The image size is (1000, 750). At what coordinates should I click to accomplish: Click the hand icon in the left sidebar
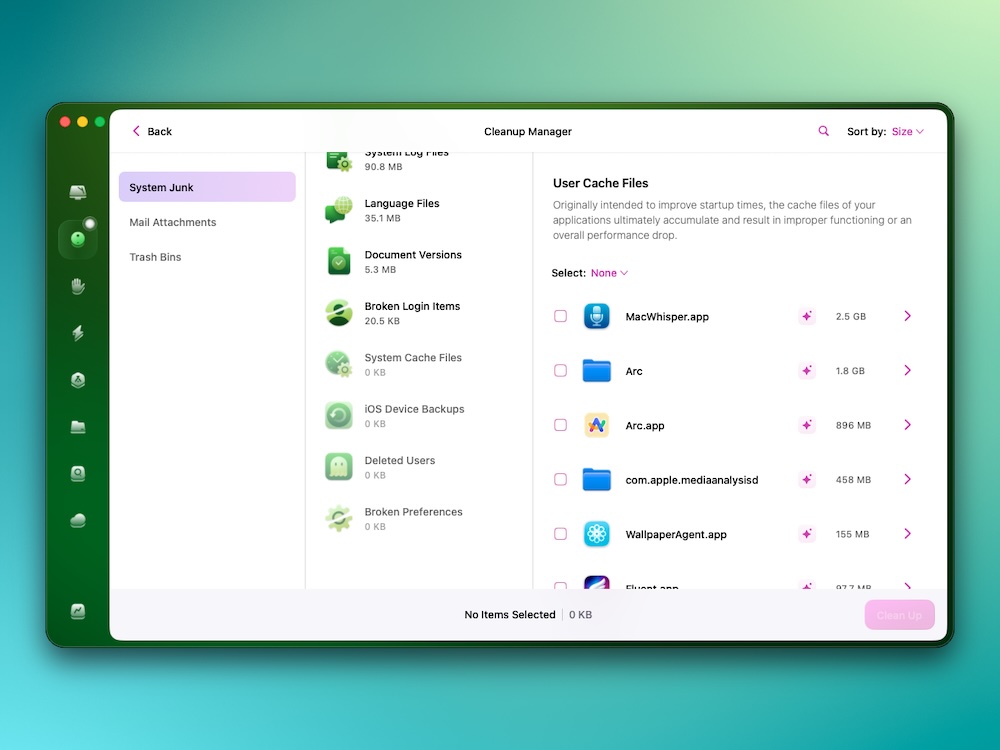[x=78, y=287]
